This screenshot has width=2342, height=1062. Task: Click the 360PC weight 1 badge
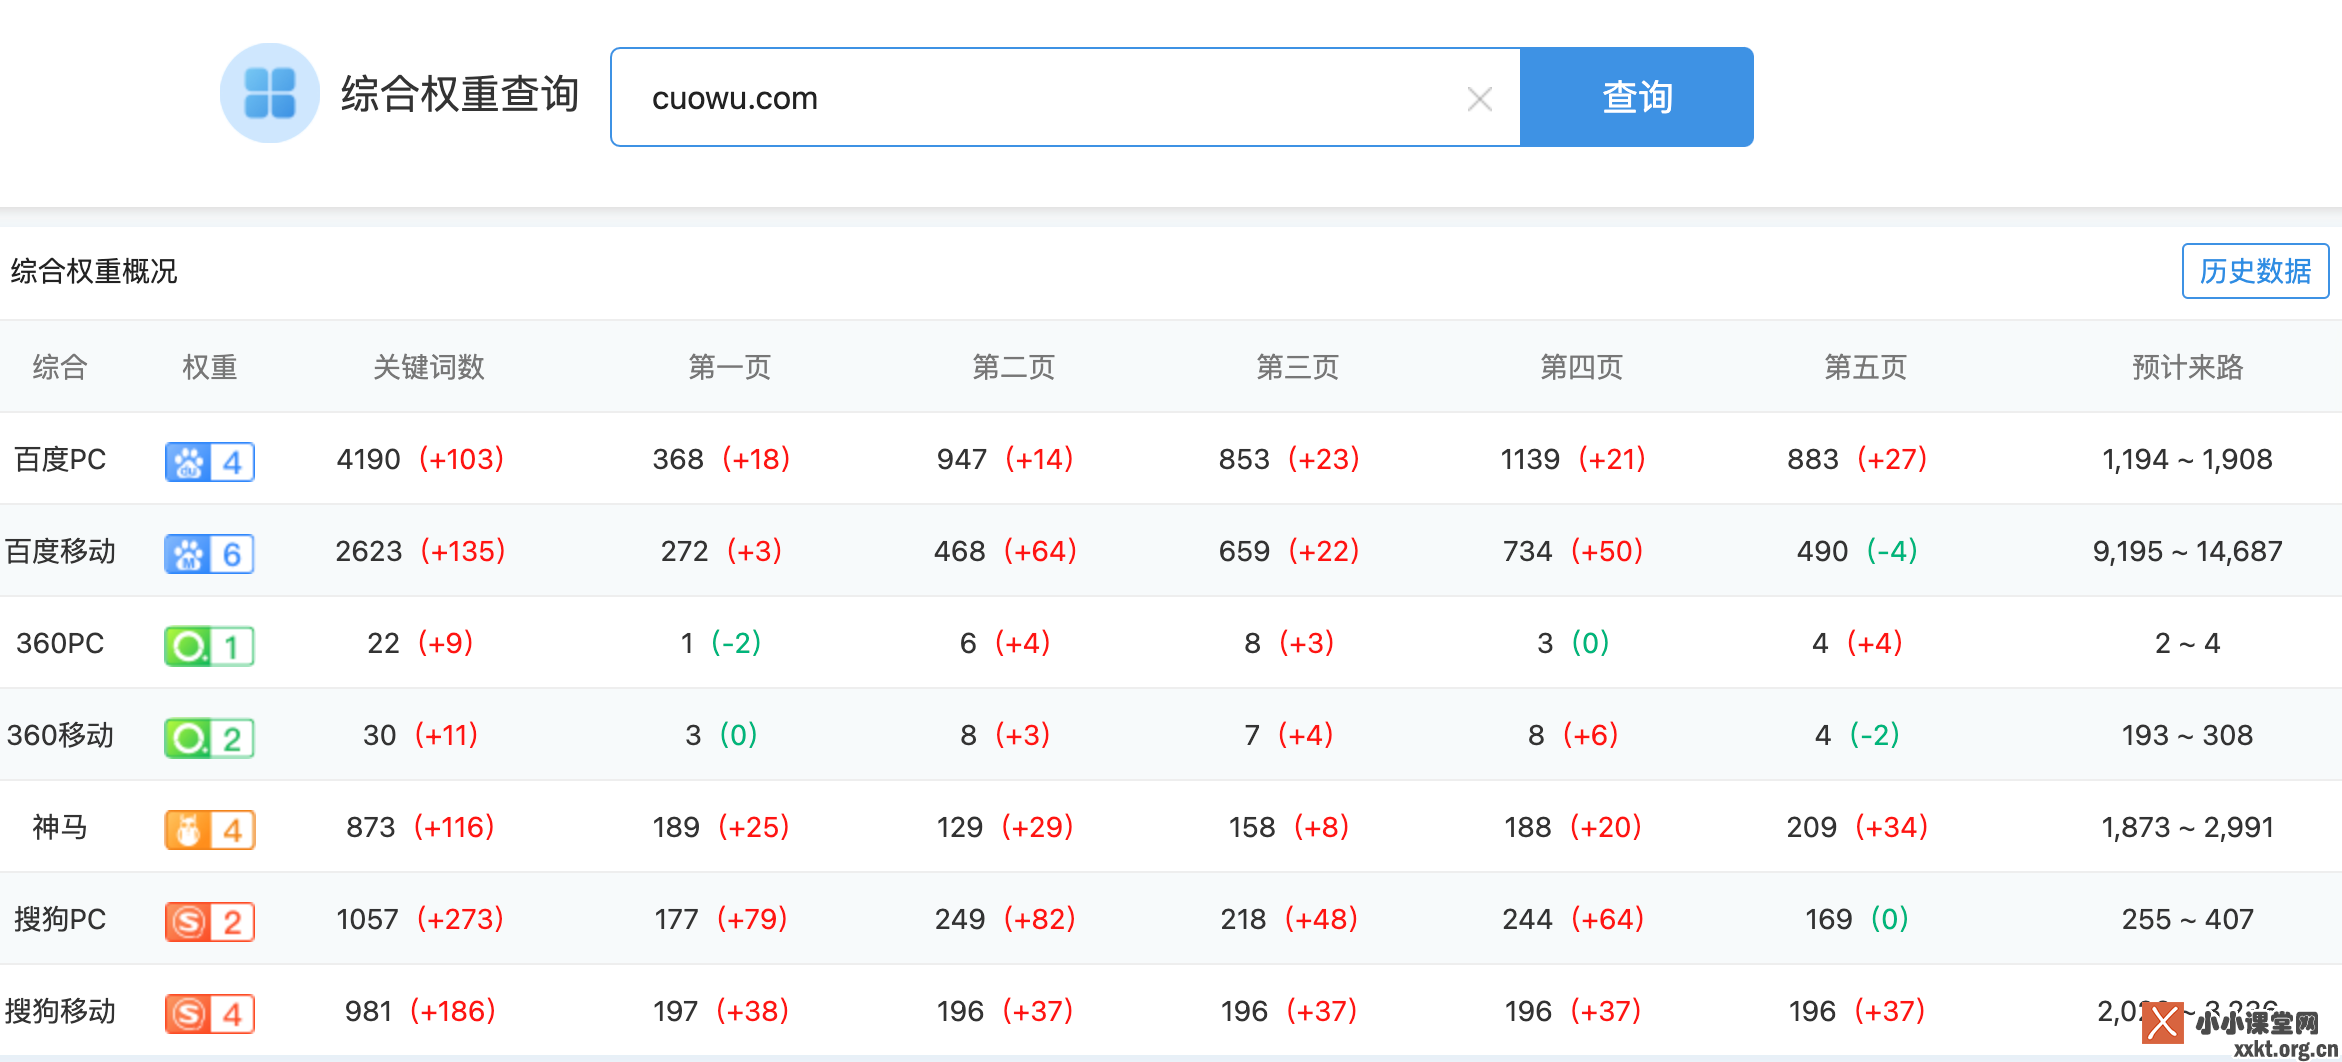(210, 645)
